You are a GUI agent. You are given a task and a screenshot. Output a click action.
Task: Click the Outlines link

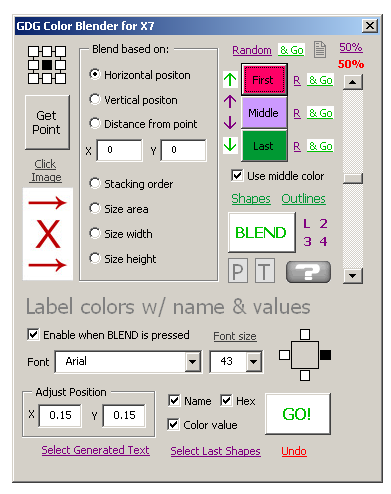[x=303, y=199]
